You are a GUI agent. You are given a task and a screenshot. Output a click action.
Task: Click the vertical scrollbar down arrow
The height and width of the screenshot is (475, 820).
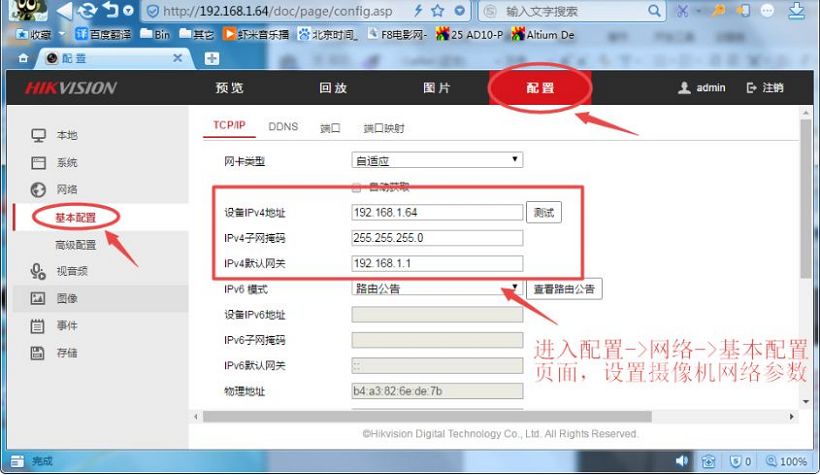tap(806, 402)
